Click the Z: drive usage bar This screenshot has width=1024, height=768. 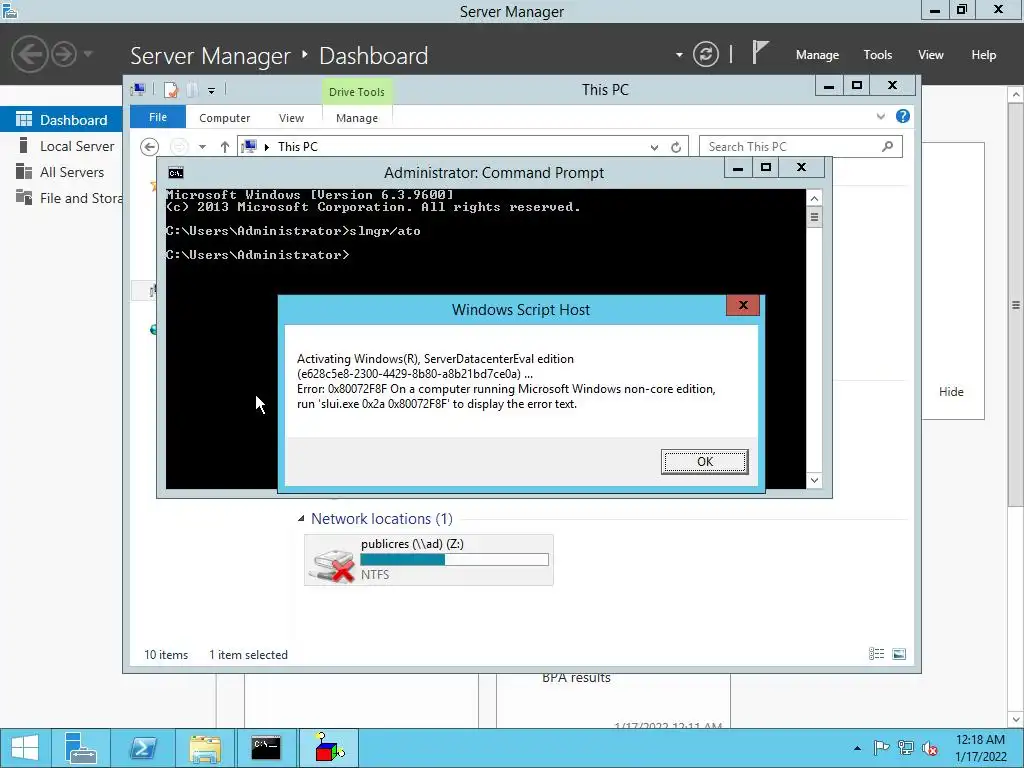pos(454,560)
